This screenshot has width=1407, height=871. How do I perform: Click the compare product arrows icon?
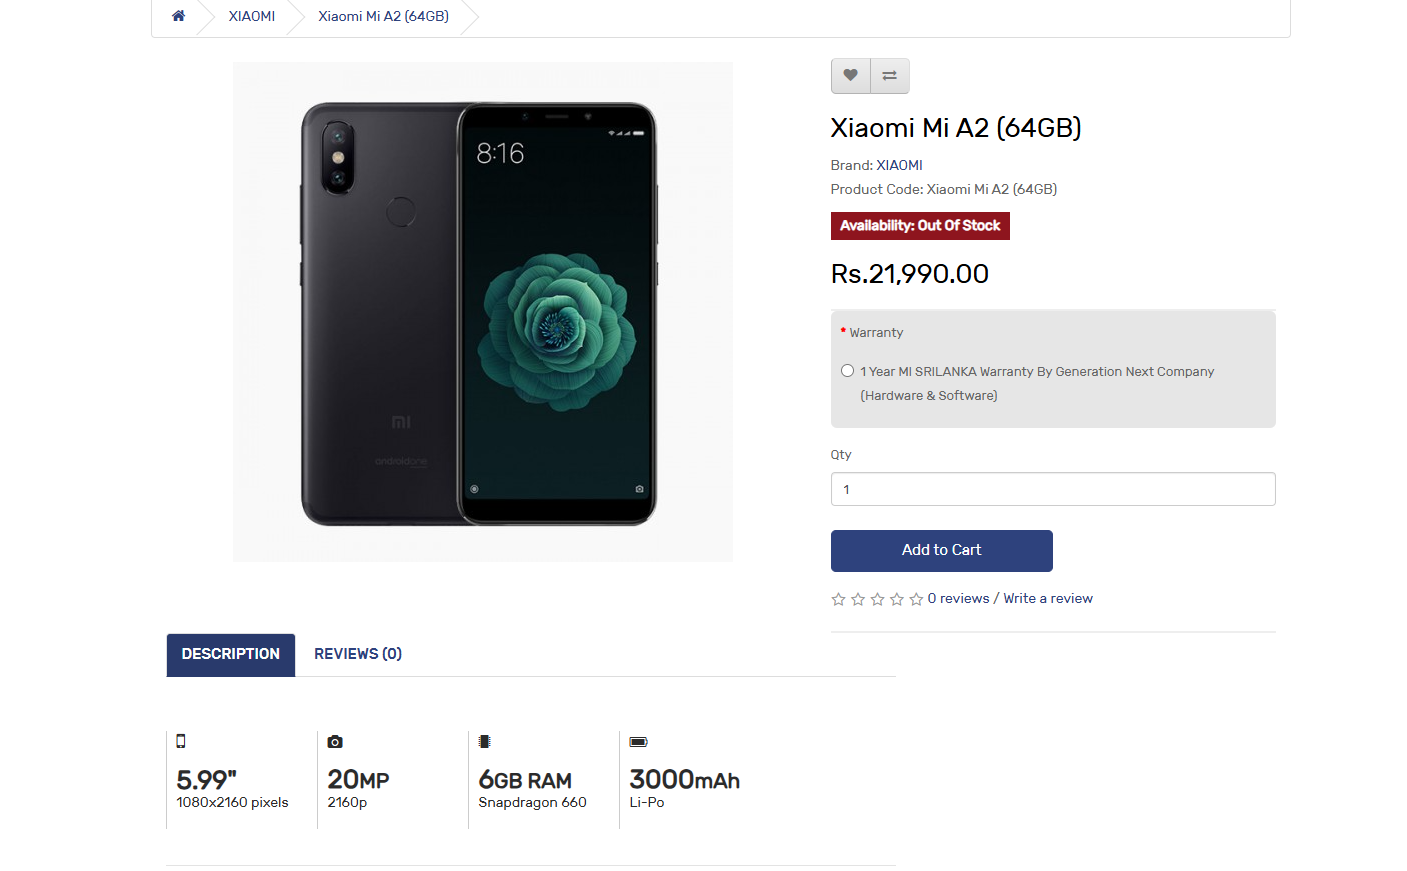click(x=890, y=76)
